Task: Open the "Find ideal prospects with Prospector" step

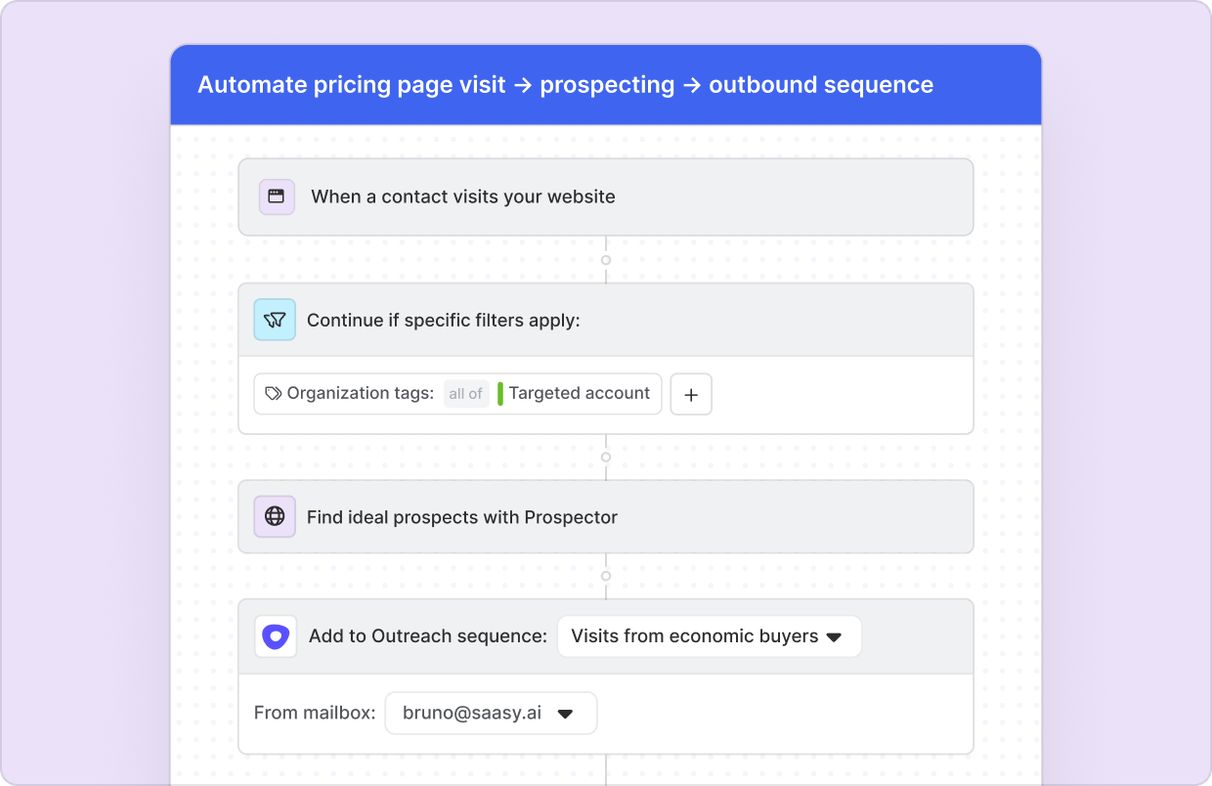Action: click(x=462, y=517)
